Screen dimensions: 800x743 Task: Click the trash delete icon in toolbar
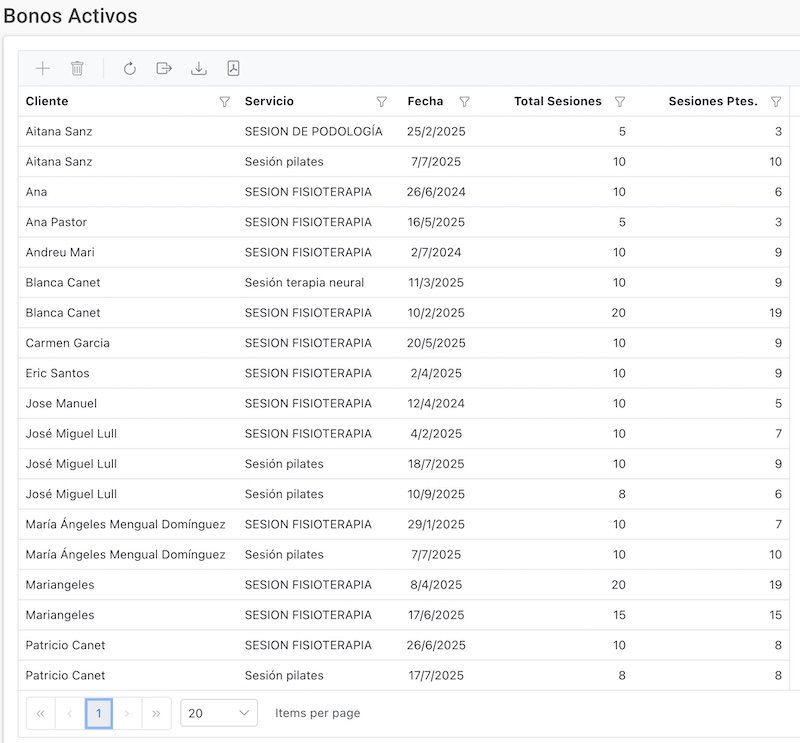click(x=77, y=69)
